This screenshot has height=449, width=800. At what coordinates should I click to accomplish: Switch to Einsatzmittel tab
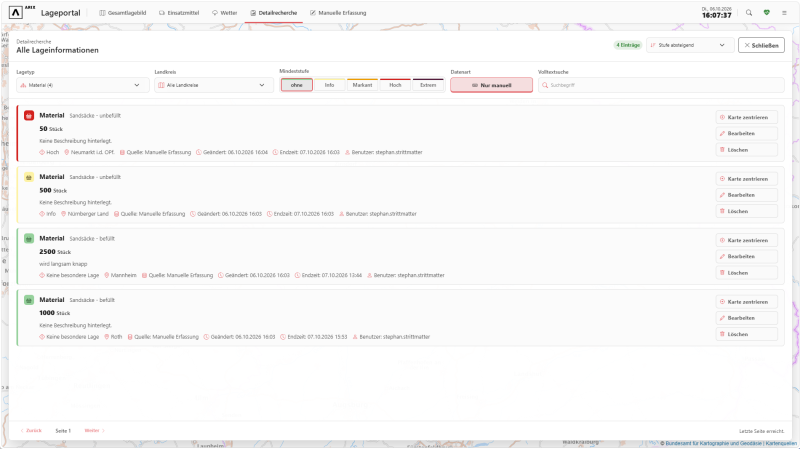(179, 13)
